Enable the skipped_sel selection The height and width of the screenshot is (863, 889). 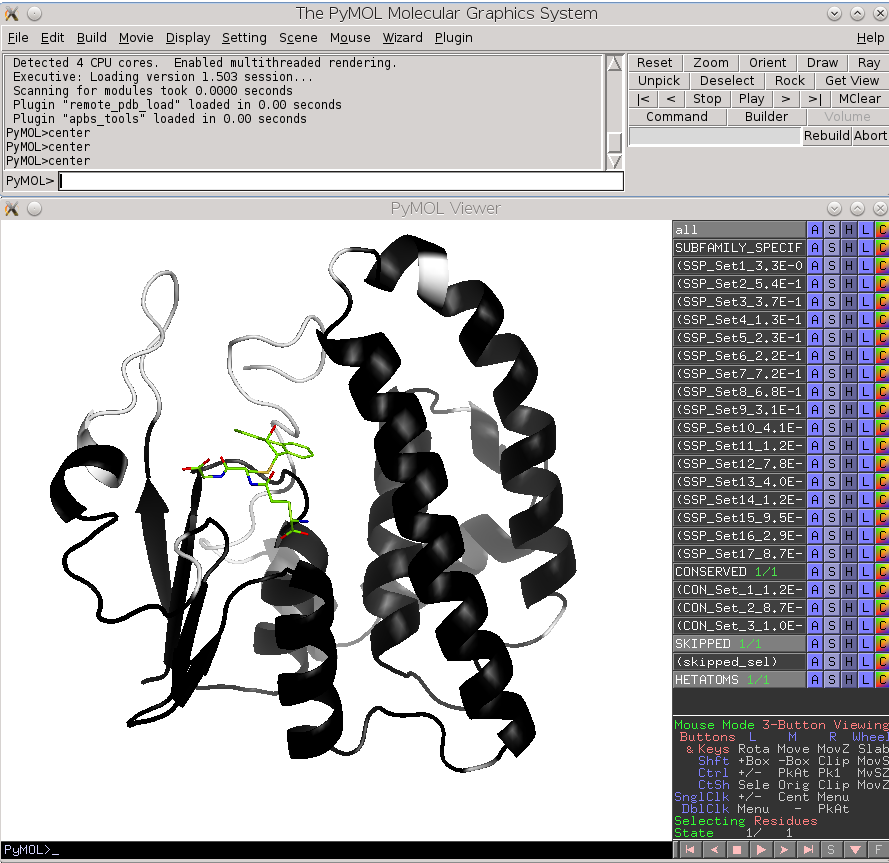[x=739, y=662]
